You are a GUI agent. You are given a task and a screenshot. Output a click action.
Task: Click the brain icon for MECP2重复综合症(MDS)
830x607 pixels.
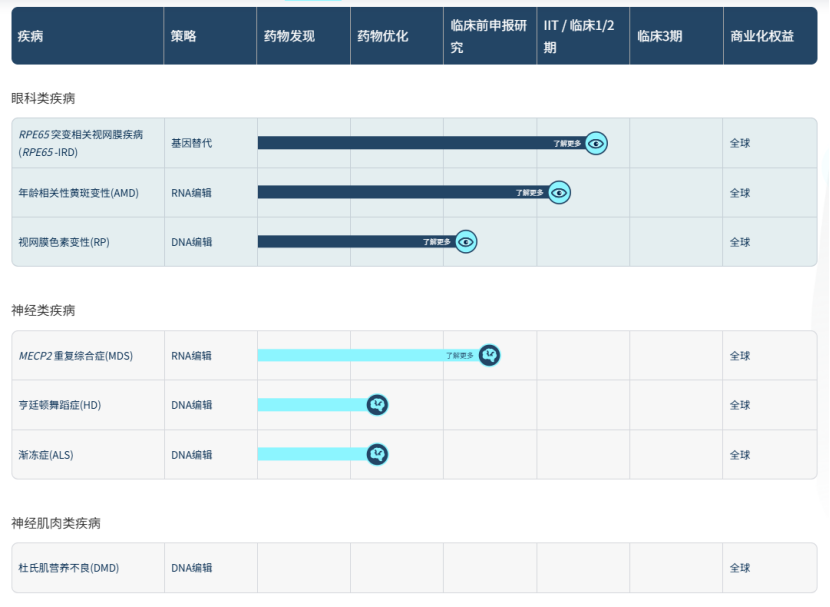pyautogui.click(x=488, y=355)
